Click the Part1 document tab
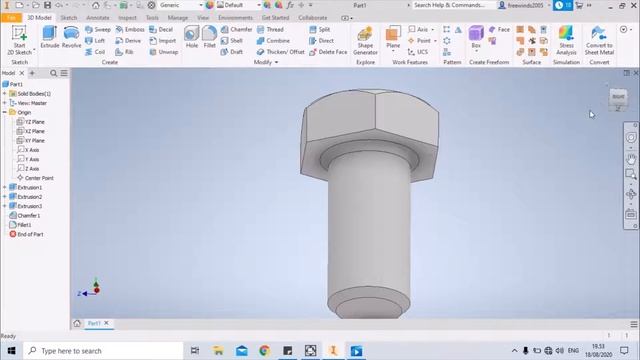 coord(94,323)
